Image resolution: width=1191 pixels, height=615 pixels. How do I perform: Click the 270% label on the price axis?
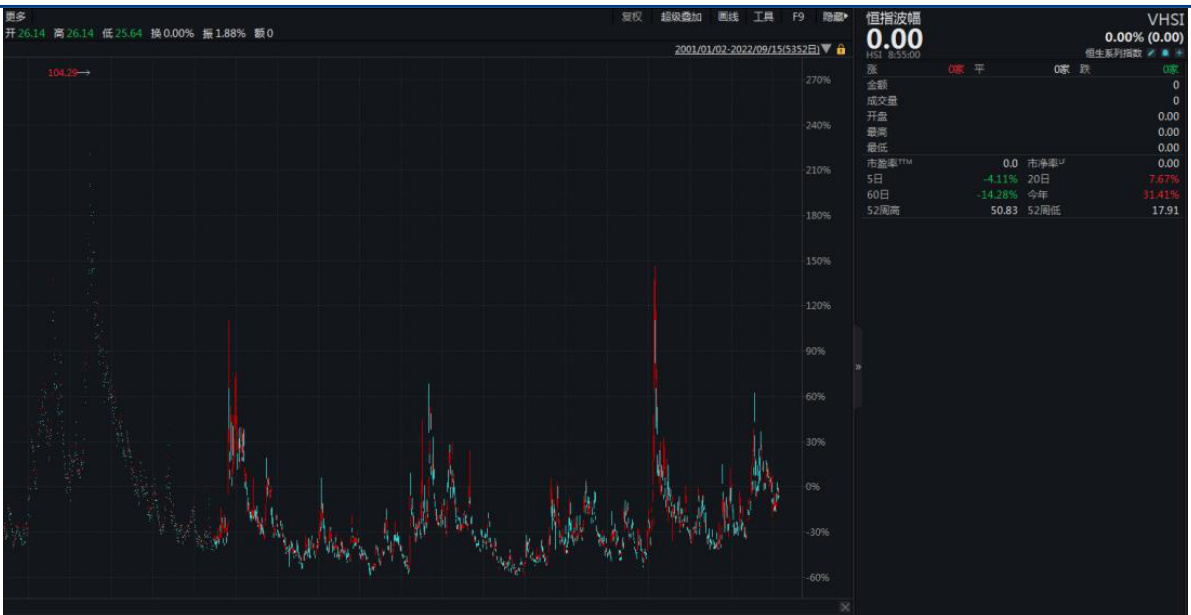pos(818,80)
